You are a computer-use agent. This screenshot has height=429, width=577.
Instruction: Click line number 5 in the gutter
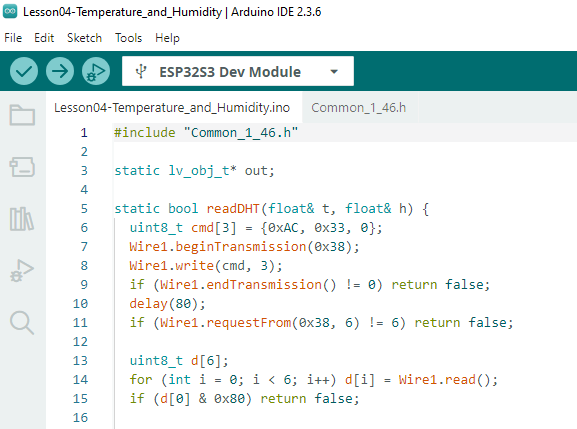[84, 209]
